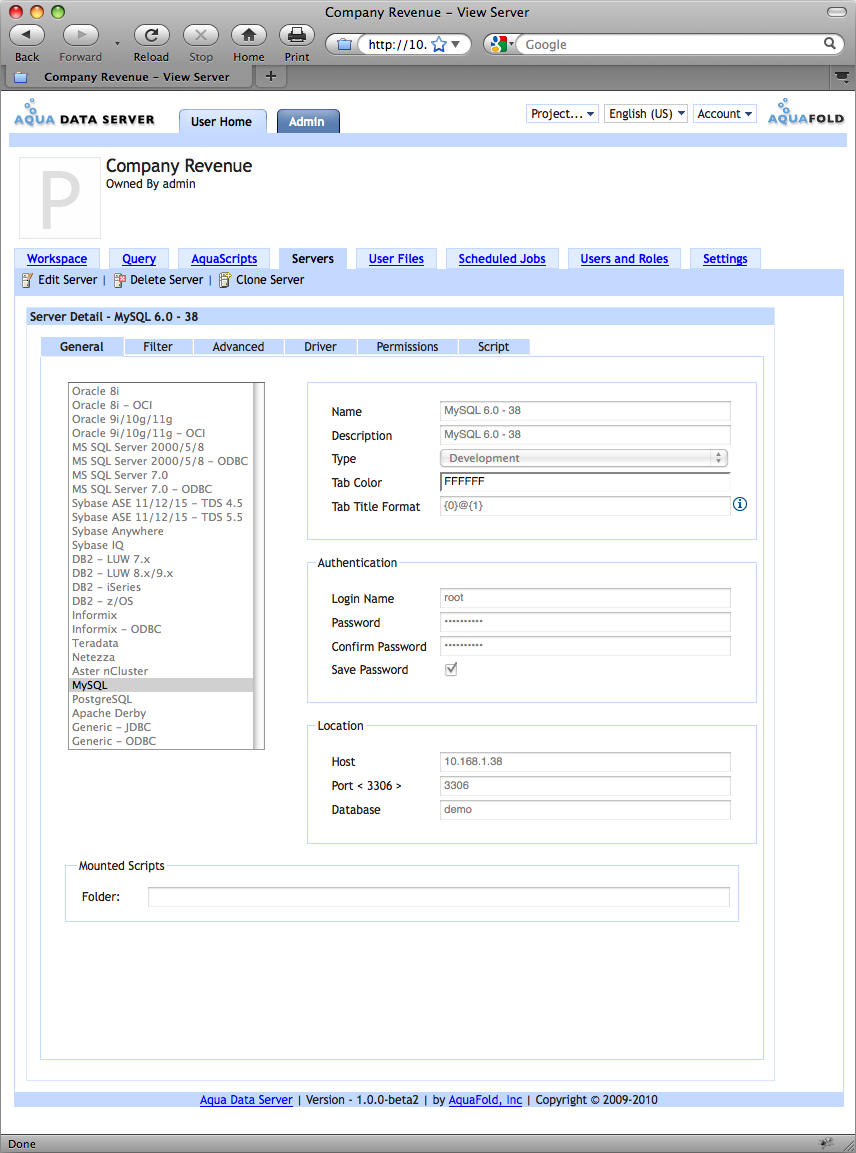Open the Aqua Data Server footer link
This screenshot has width=856, height=1153.
(246, 1100)
